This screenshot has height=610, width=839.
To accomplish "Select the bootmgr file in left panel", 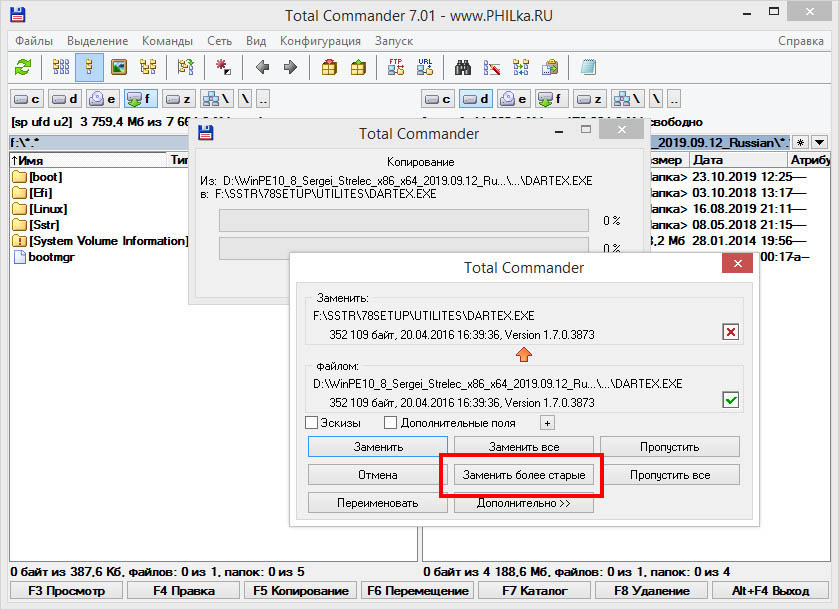I will point(44,257).
